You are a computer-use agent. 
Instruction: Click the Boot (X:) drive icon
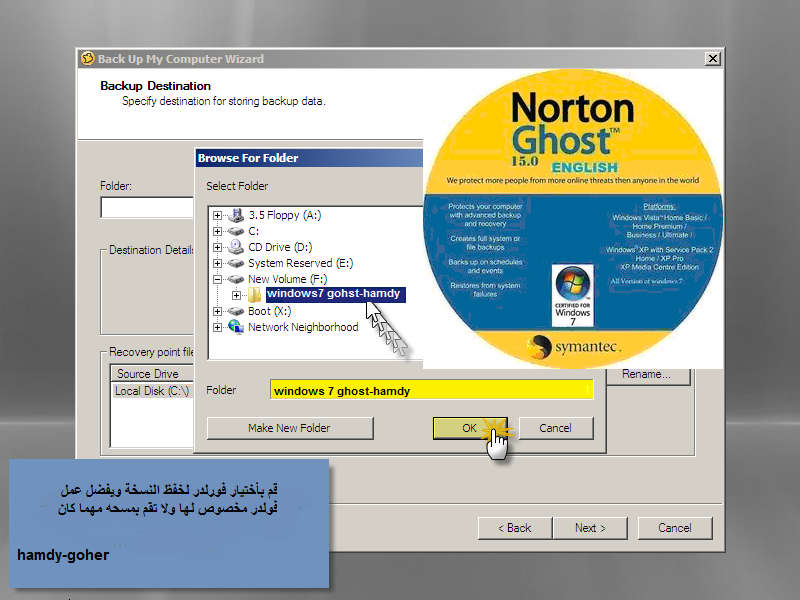coord(236,311)
